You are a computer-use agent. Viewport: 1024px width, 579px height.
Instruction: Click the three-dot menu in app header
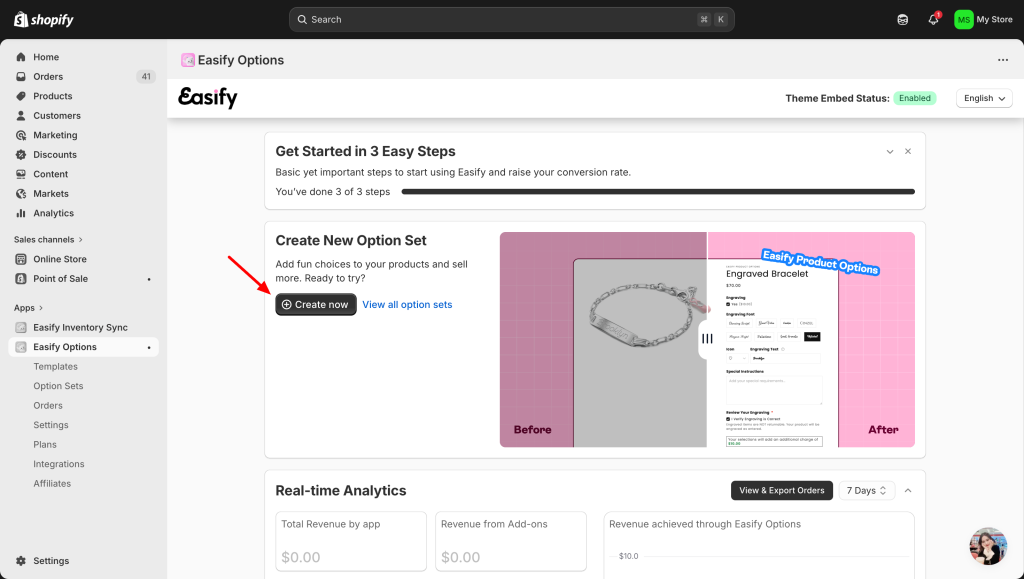pyautogui.click(x=1003, y=60)
